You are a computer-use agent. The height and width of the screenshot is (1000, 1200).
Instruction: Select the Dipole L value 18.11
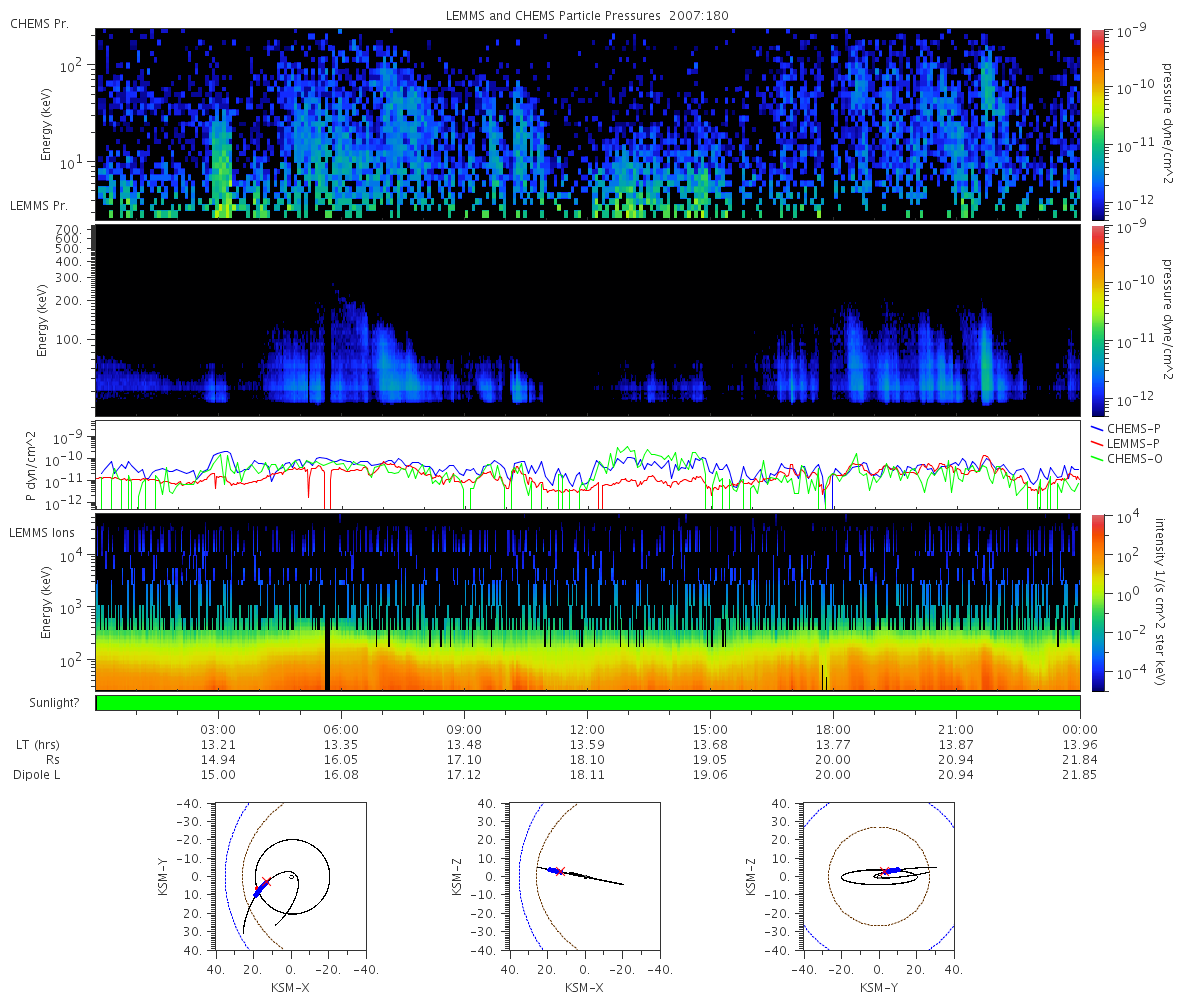pyautogui.click(x=587, y=775)
